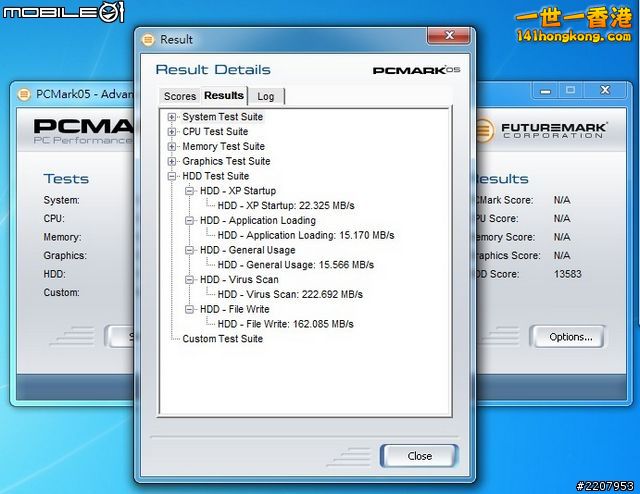
Task: Close the Result dialog with the red X
Action: point(449,37)
